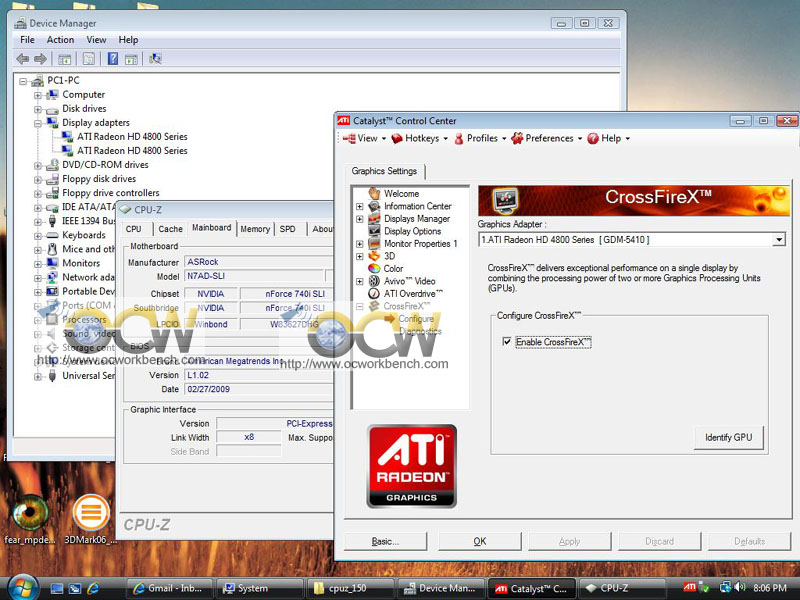The image size is (800, 600).
Task: Click volume icon in system tray
Action: coord(740,588)
